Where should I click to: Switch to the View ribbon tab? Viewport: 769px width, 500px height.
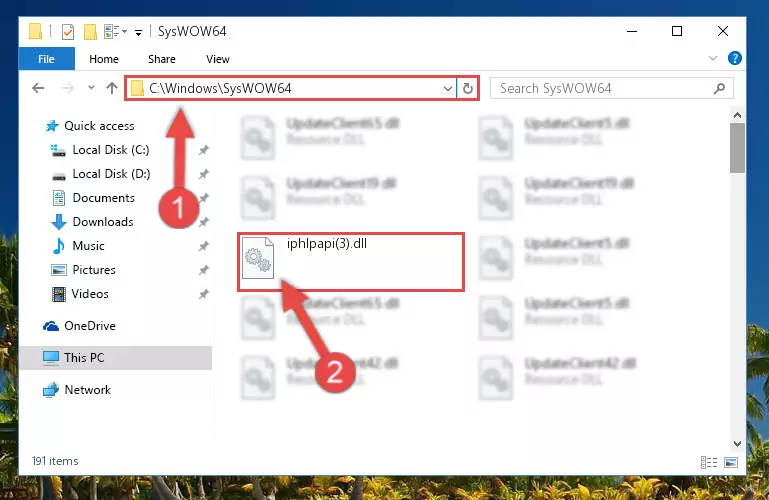point(218,59)
